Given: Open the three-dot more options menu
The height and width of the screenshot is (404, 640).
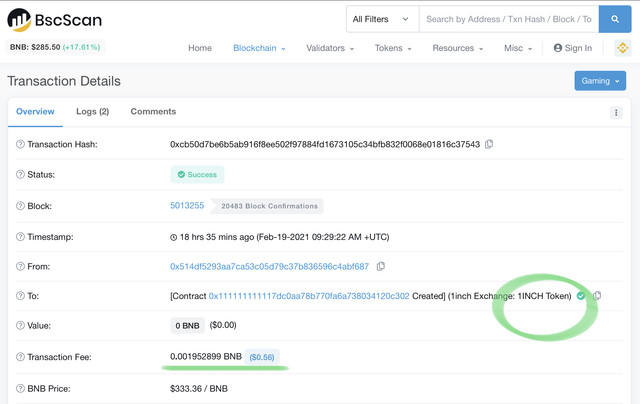Looking at the screenshot, I should point(616,112).
